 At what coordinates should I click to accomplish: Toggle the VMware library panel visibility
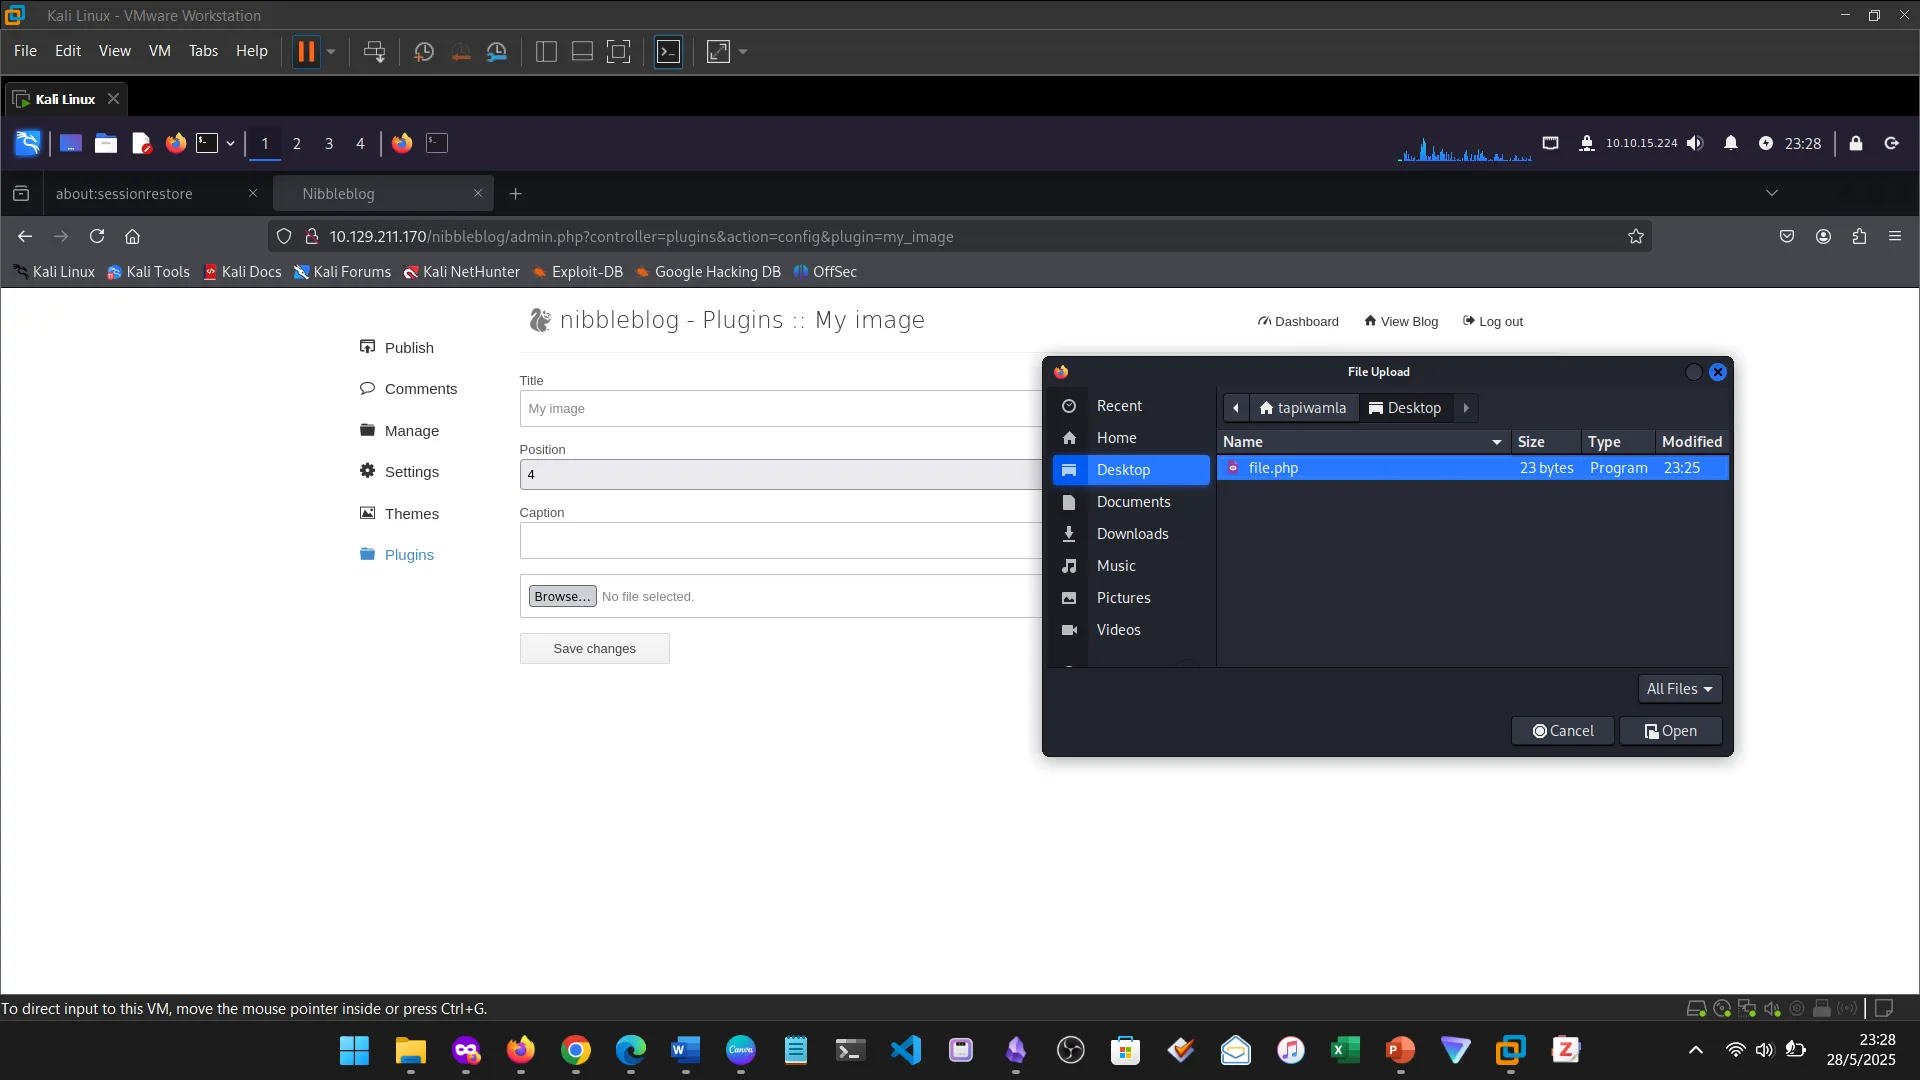pos(546,52)
